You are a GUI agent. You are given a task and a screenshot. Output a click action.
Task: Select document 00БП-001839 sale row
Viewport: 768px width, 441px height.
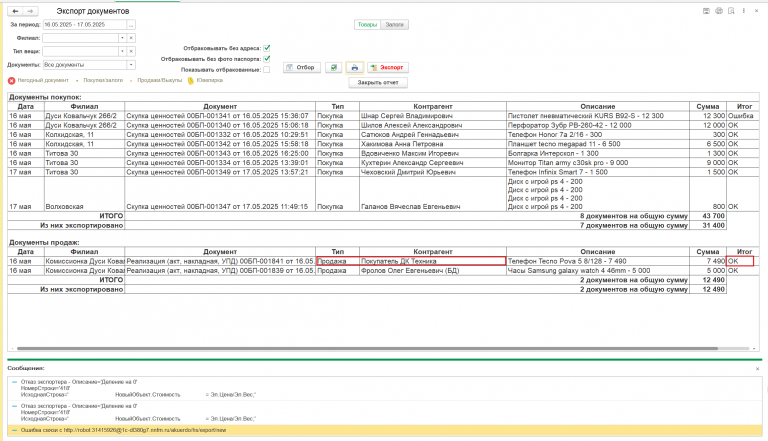(220, 270)
